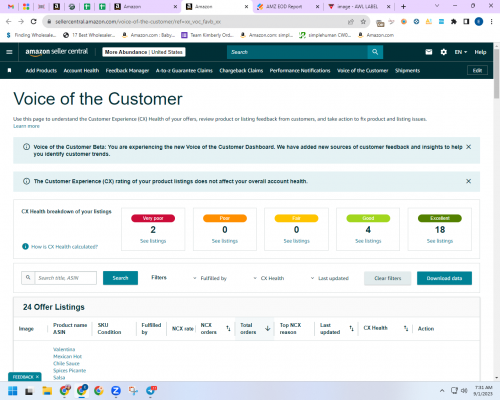Click the magnifier search button in top bar

pos(375,52)
